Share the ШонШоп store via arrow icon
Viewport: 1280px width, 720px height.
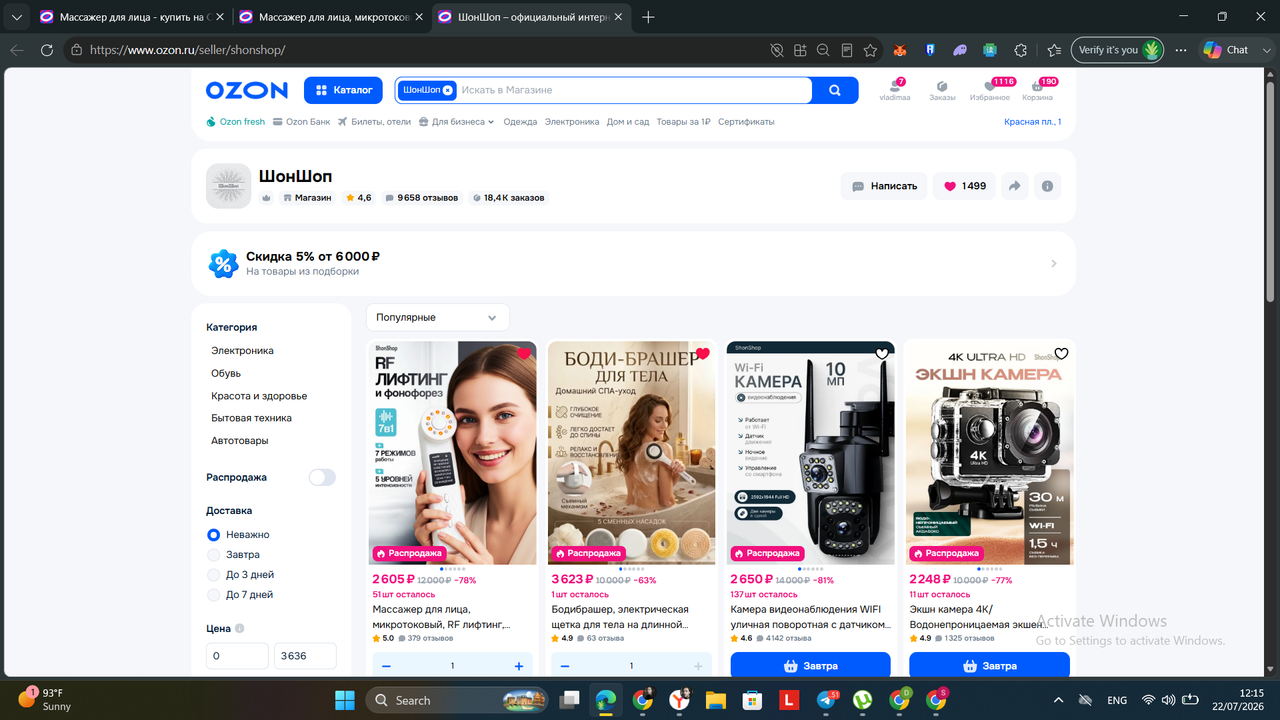pos(1014,186)
